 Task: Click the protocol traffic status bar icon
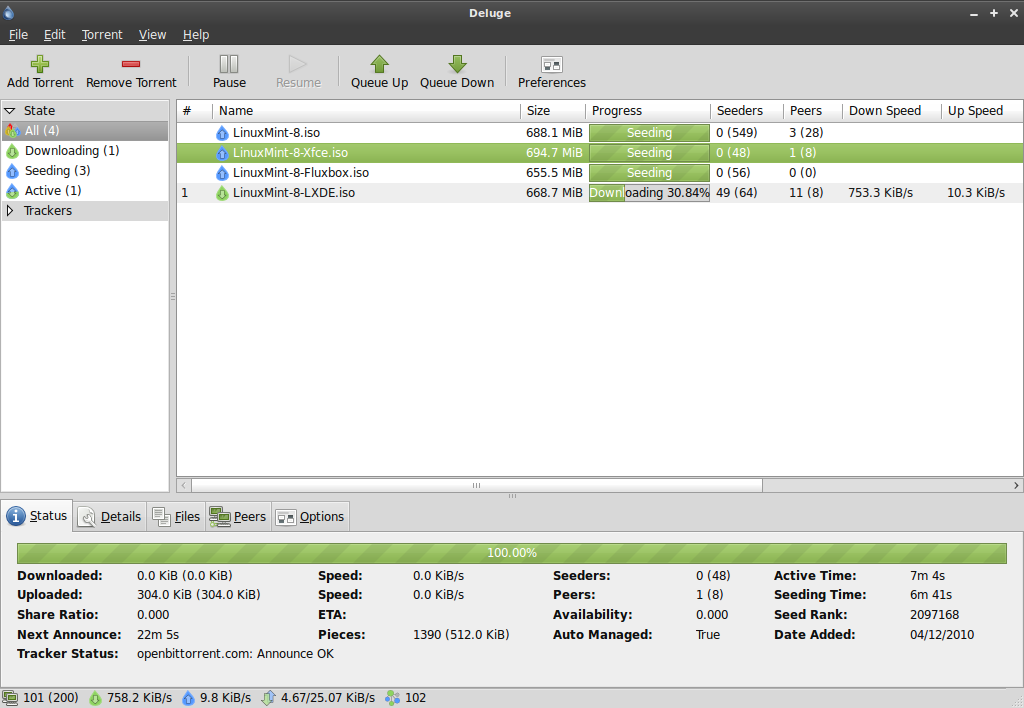click(x=268, y=698)
